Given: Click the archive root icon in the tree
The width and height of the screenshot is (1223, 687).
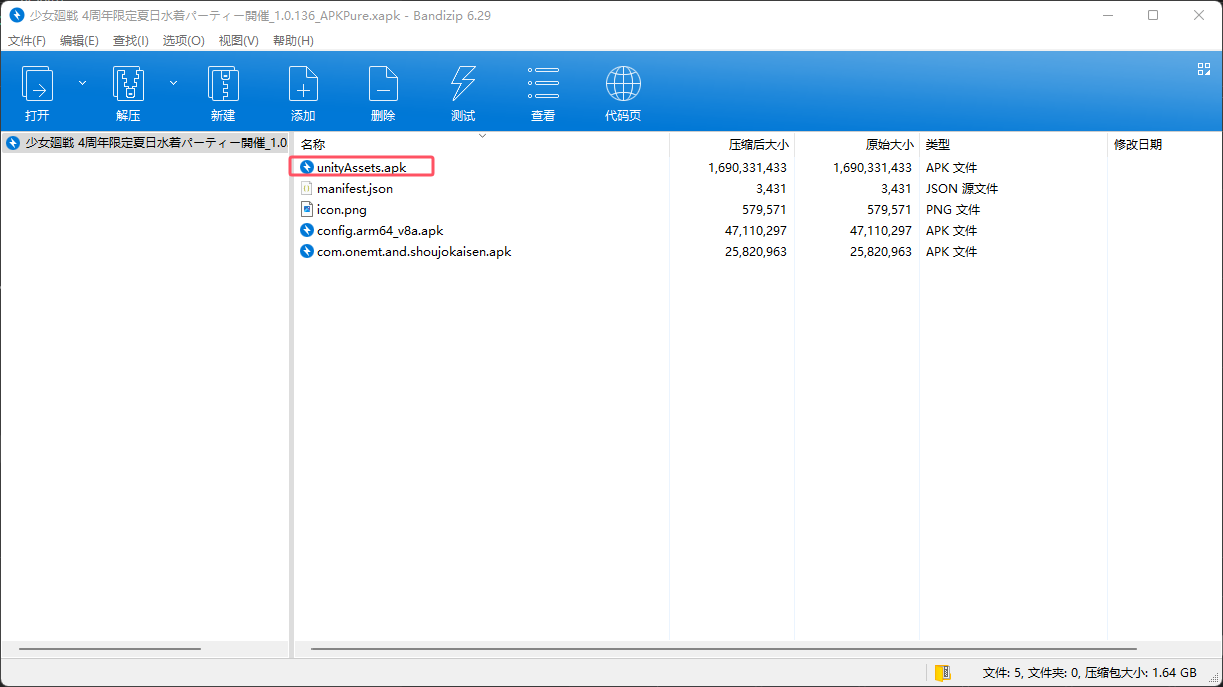Looking at the screenshot, I should tap(13, 143).
